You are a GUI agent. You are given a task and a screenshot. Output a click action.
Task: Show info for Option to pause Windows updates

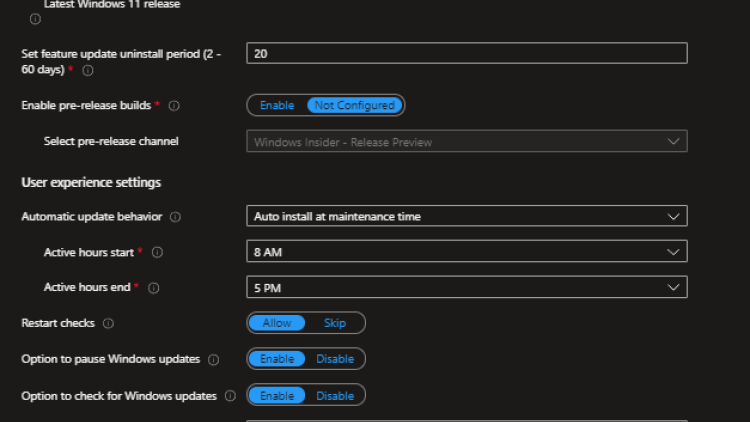click(212, 360)
